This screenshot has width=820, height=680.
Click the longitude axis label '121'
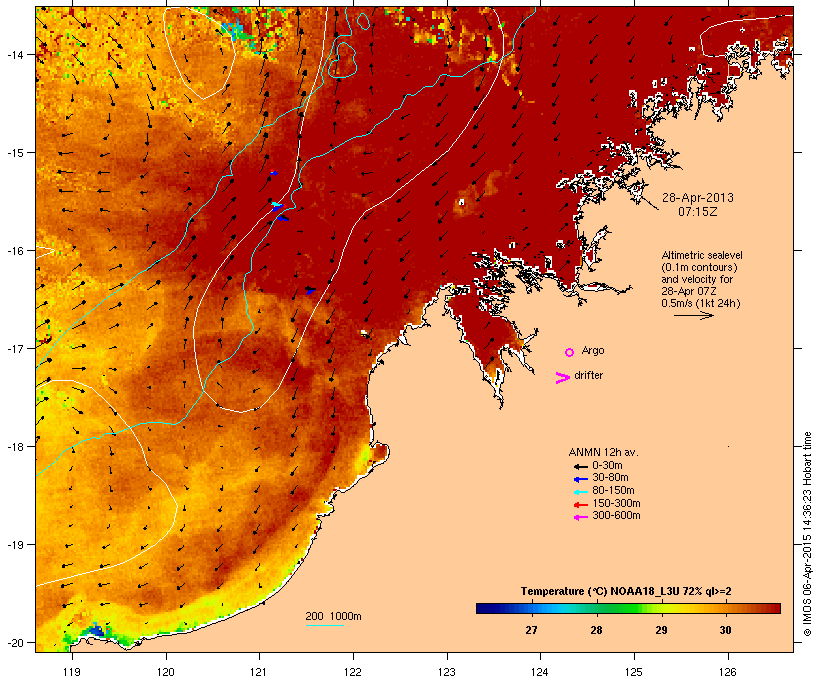[x=259, y=672]
